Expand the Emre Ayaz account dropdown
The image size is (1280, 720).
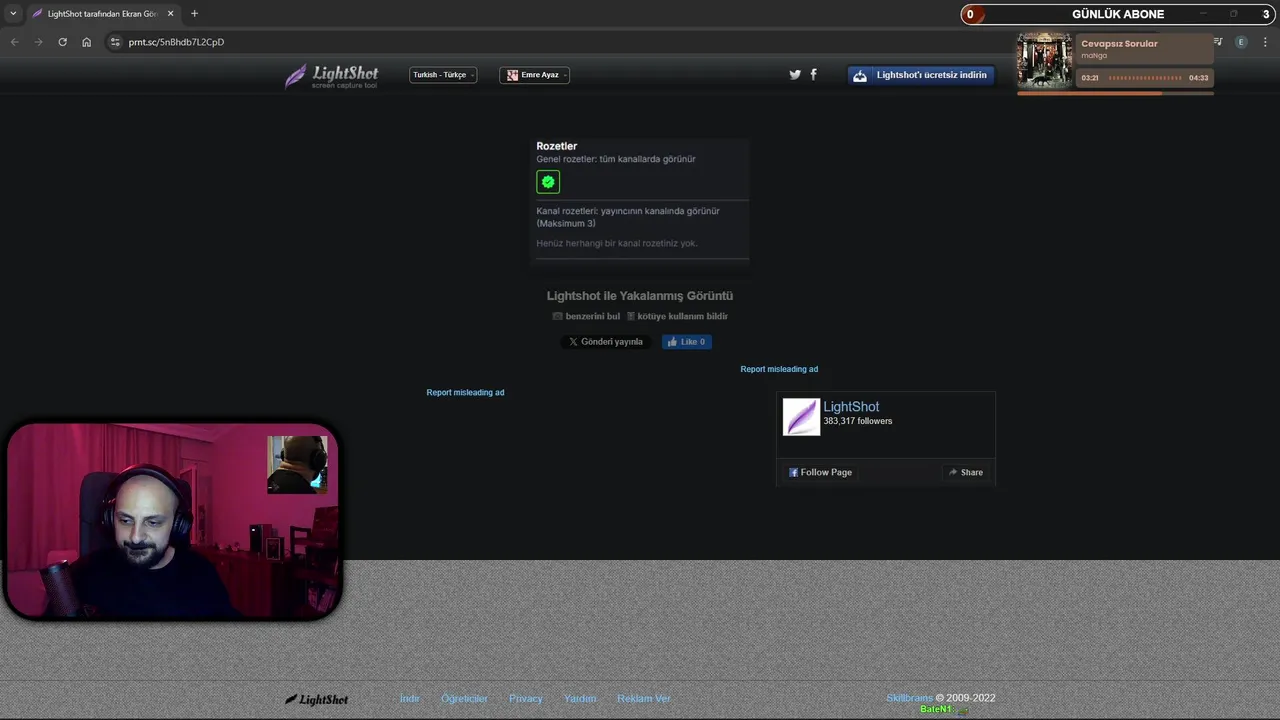(535, 75)
